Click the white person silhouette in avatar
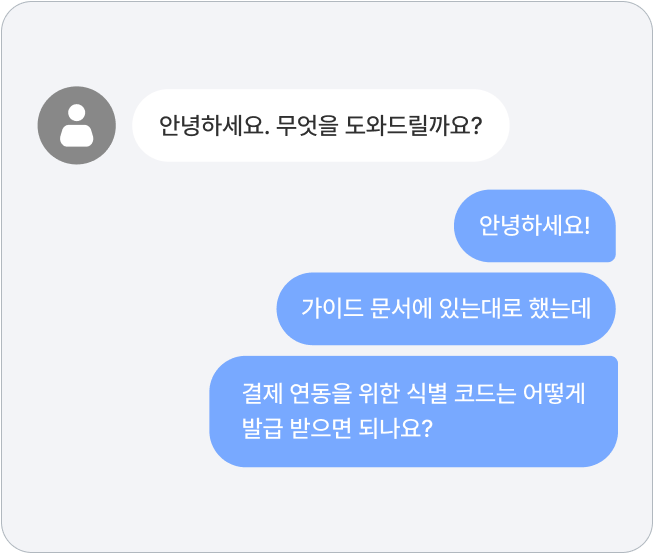Viewport: 653px width, 553px height. (76, 126)
